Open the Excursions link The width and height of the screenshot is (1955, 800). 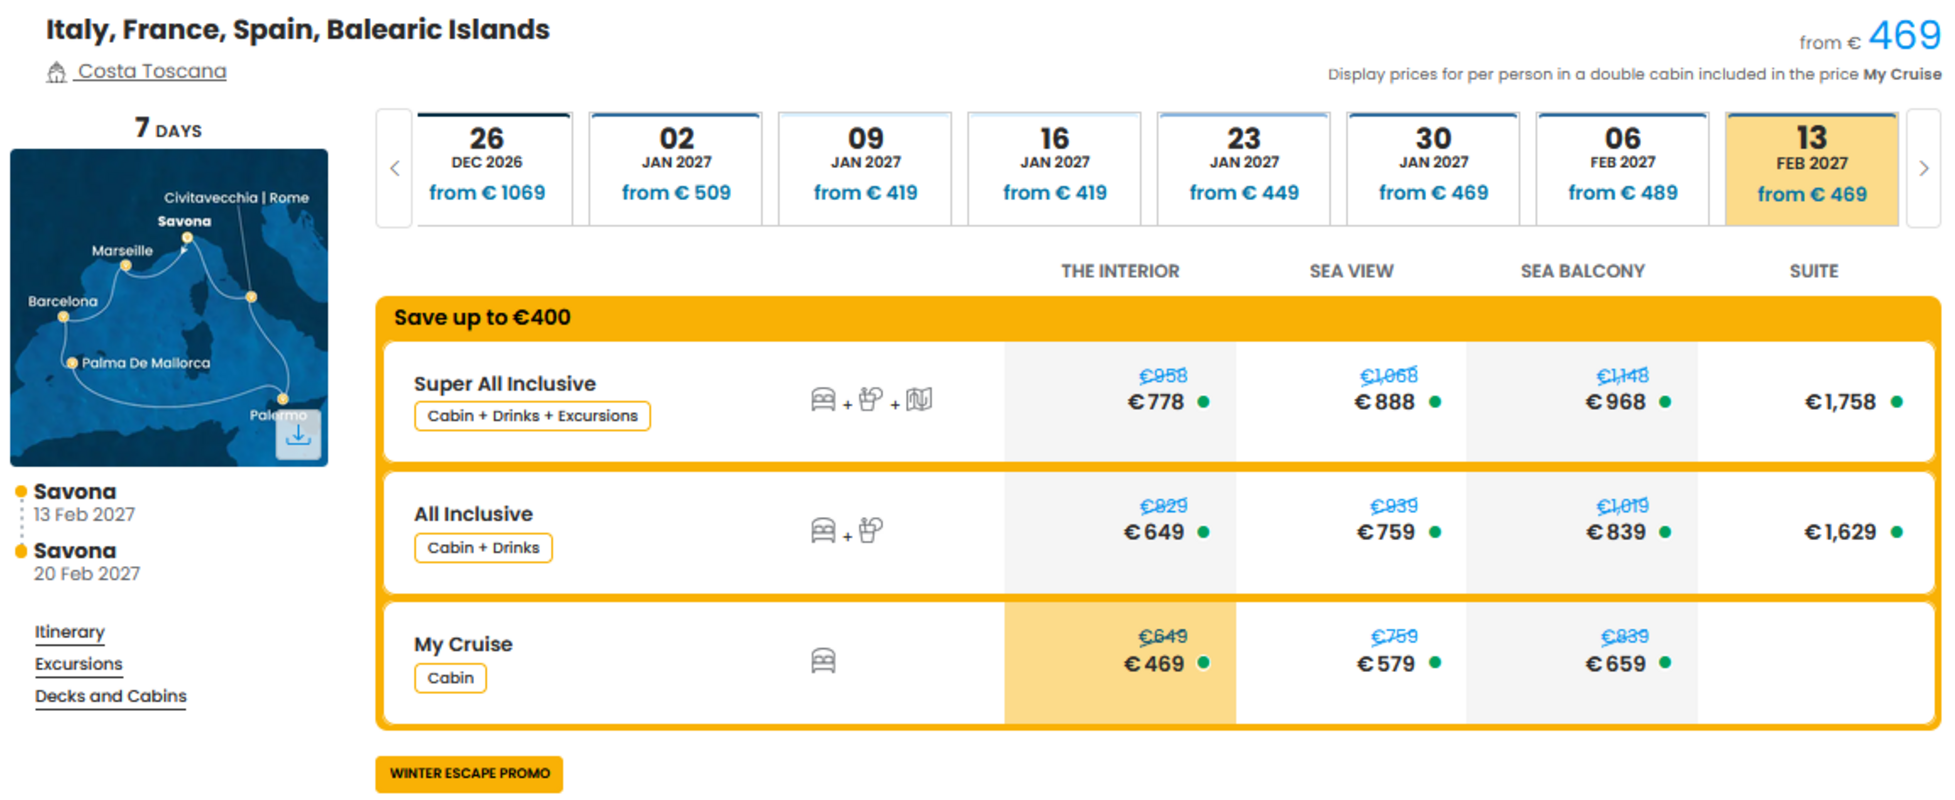[78, 664]
